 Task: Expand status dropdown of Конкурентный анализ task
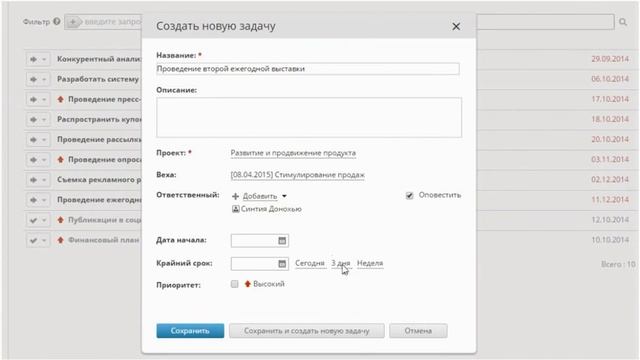(x=44, y=59)
